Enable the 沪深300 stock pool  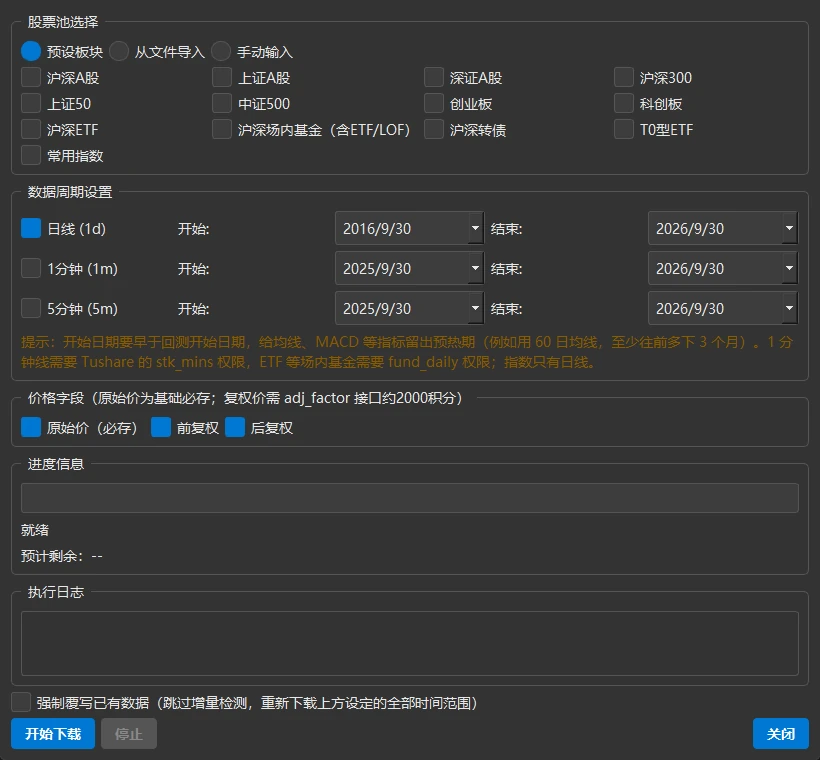(624, 77)
